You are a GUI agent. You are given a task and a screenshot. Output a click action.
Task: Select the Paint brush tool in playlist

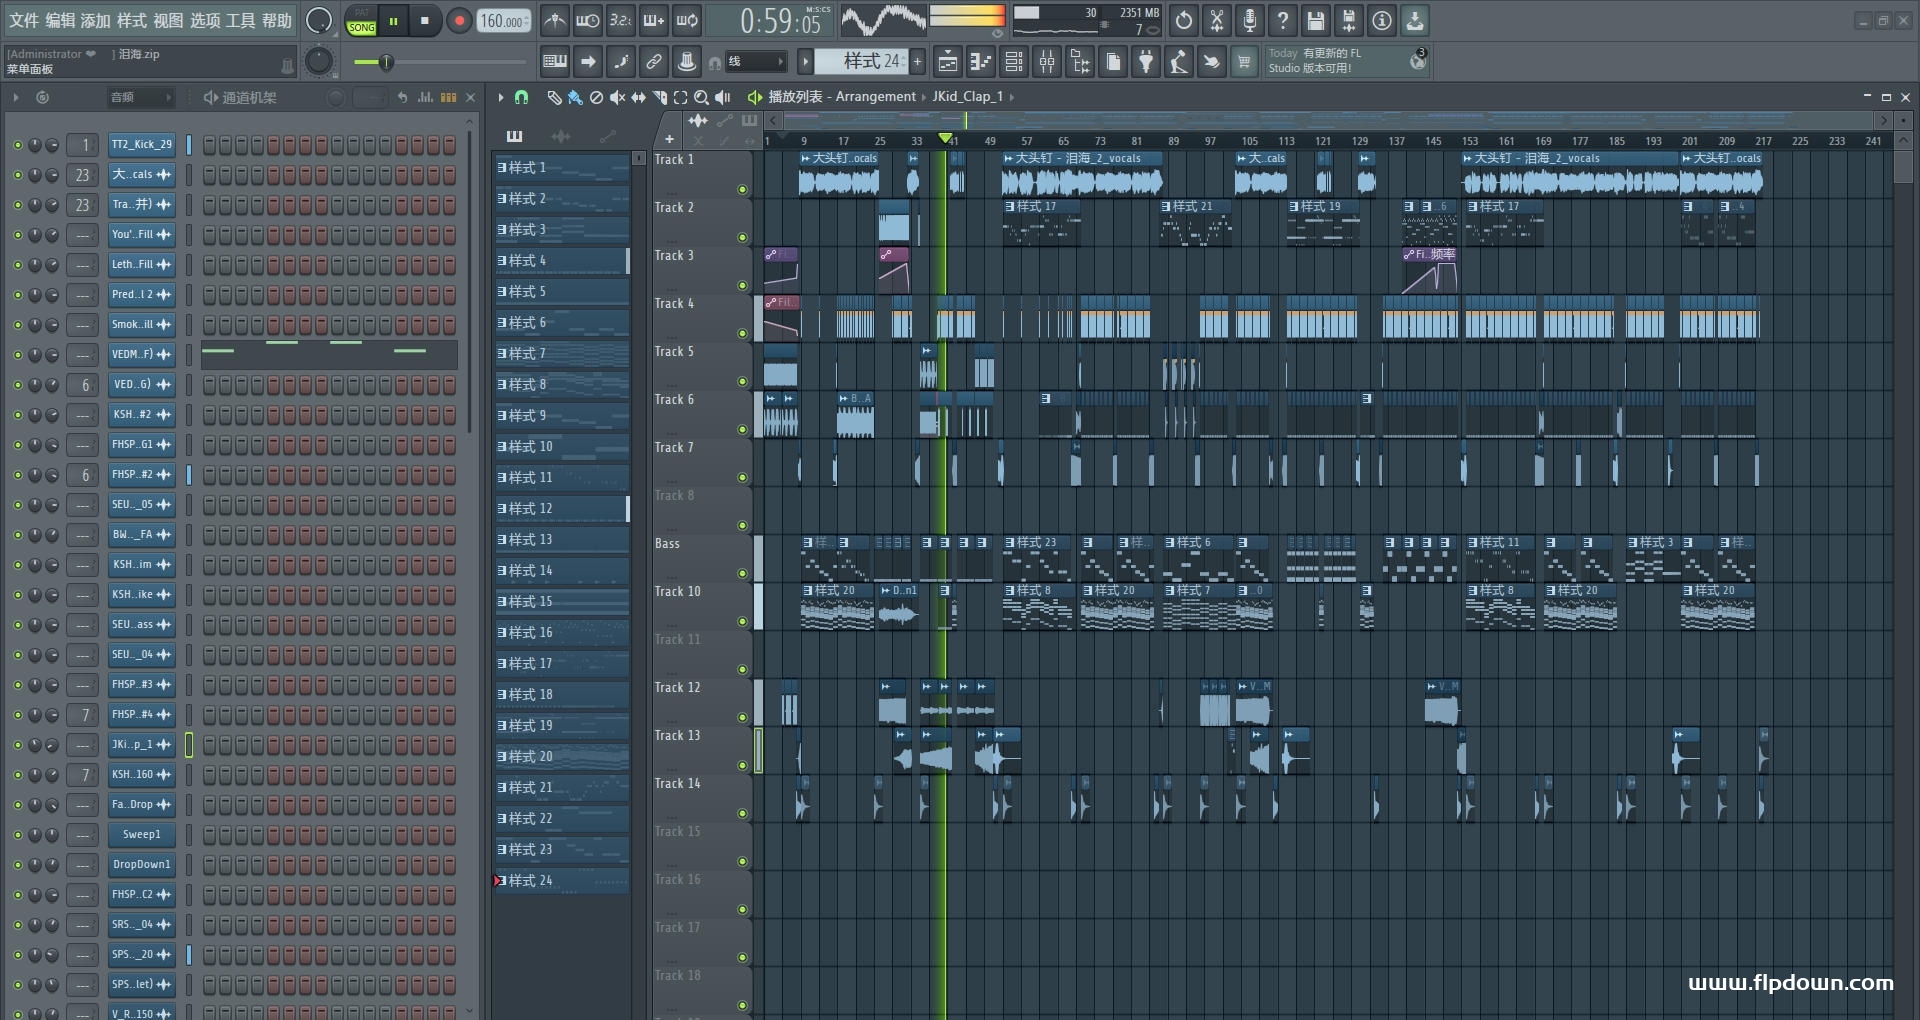pos(574,97)
